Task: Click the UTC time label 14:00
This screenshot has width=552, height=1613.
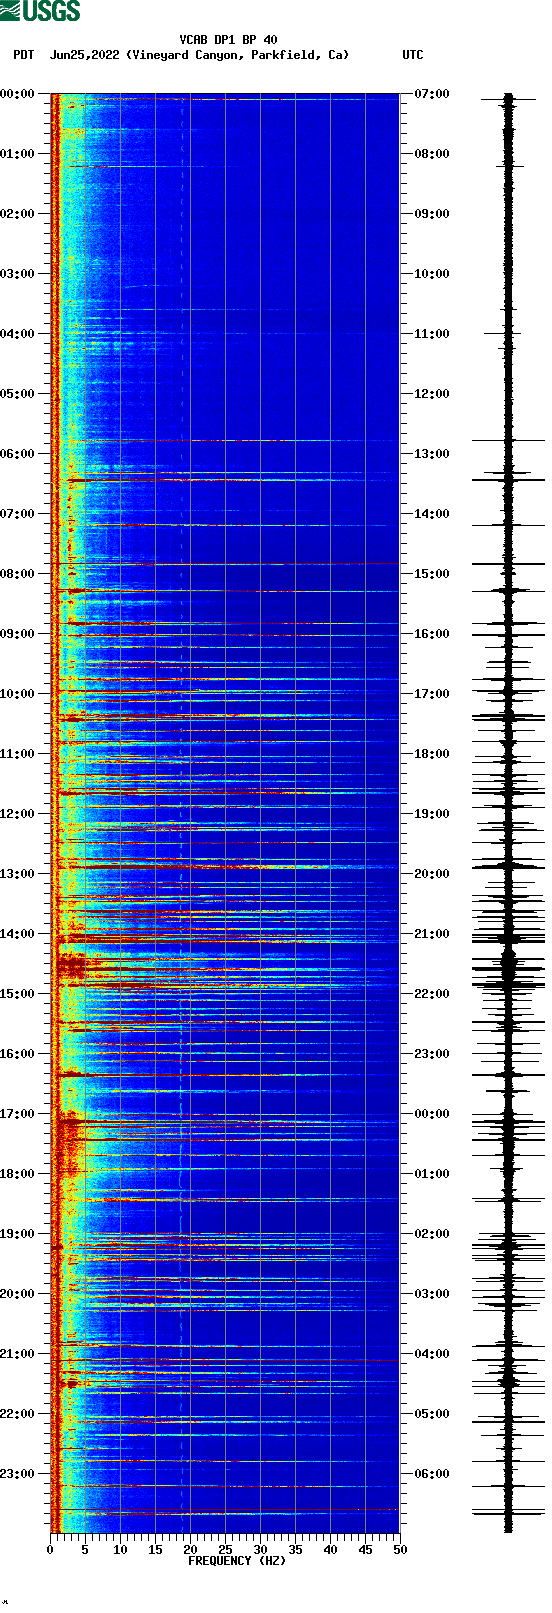Action: pos(432,514)
